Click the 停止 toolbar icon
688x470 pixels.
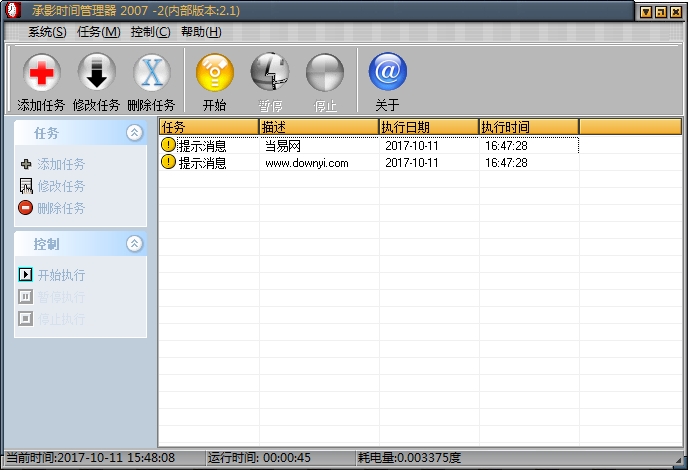325,73
